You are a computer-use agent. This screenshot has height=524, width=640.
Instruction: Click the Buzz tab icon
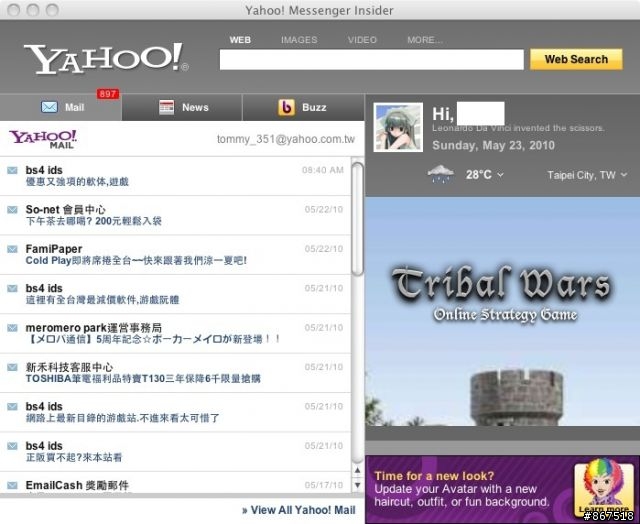click(x=286, y=107)
